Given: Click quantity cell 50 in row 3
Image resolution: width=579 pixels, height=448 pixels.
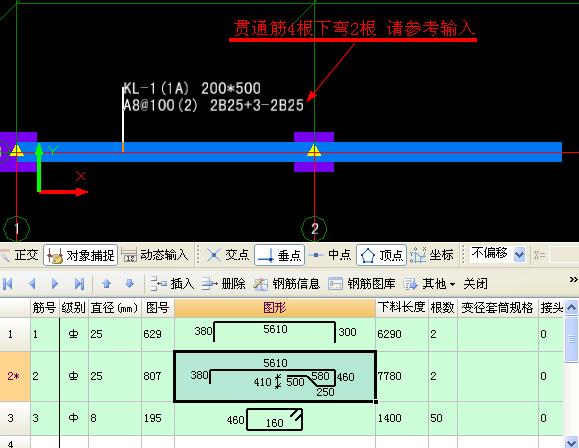Looking at the screenshot, I should tap(442, 418).
